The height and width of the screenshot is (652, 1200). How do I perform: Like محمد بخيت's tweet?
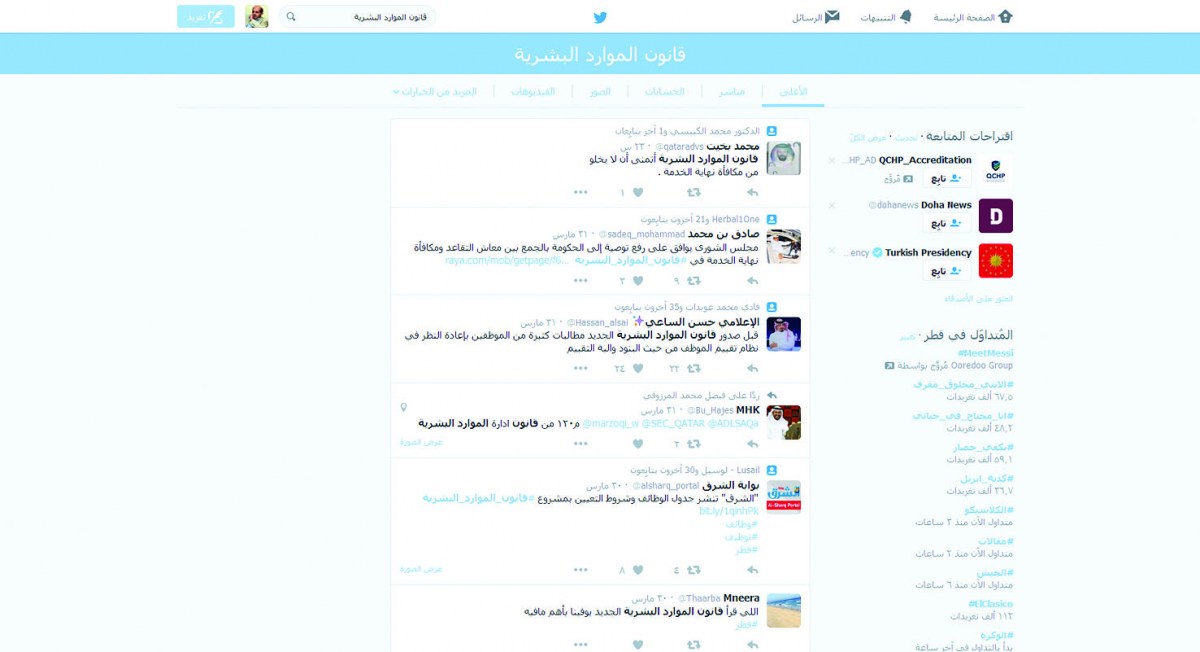(637, 192)
